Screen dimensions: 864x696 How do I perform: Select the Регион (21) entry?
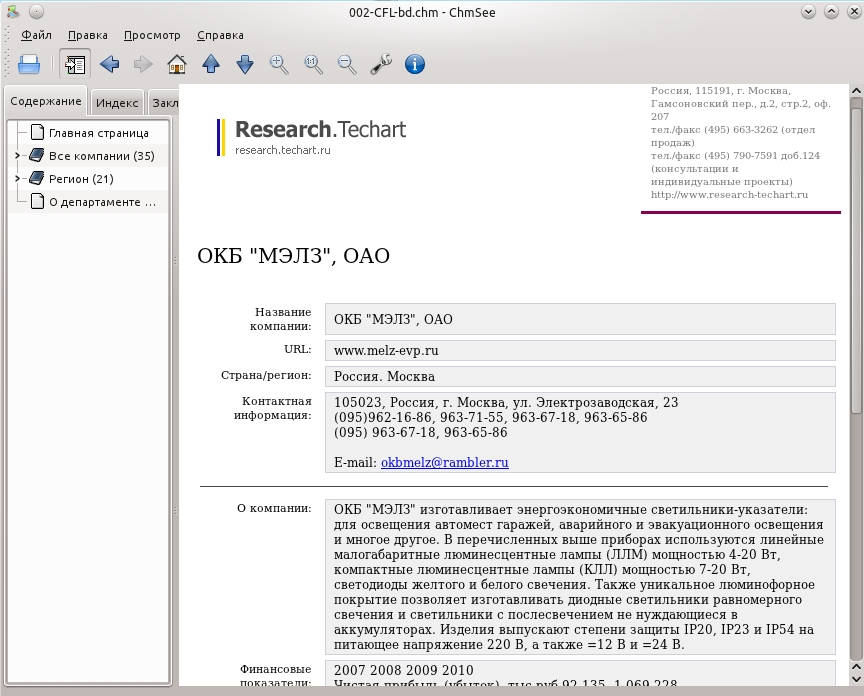81,179
